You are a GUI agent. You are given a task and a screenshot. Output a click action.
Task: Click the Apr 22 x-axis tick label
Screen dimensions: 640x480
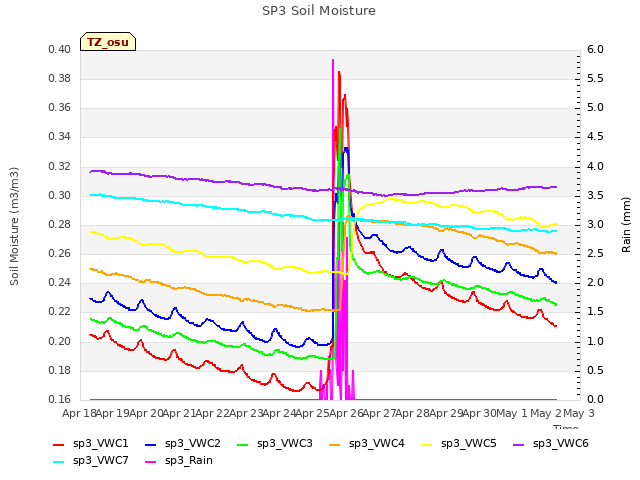[x=212, y=413]
